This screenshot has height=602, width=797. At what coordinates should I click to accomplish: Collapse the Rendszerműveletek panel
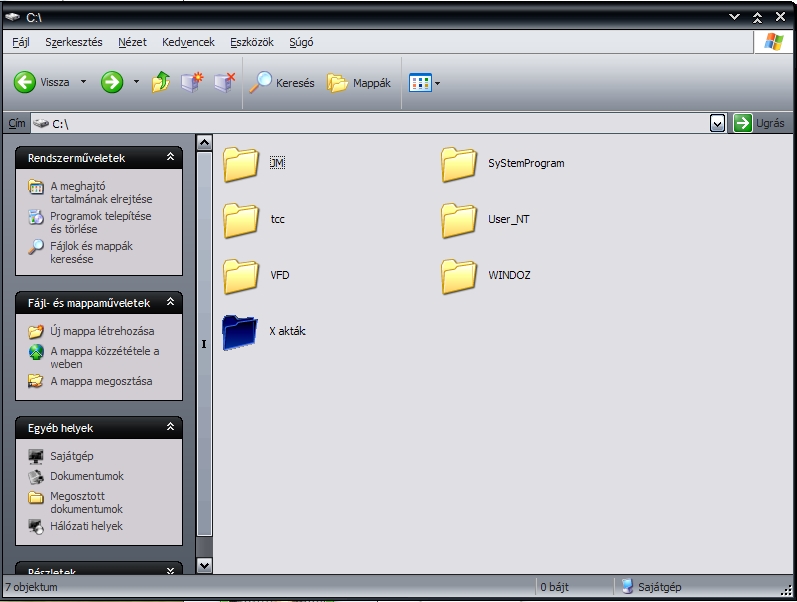click(170, 157)
